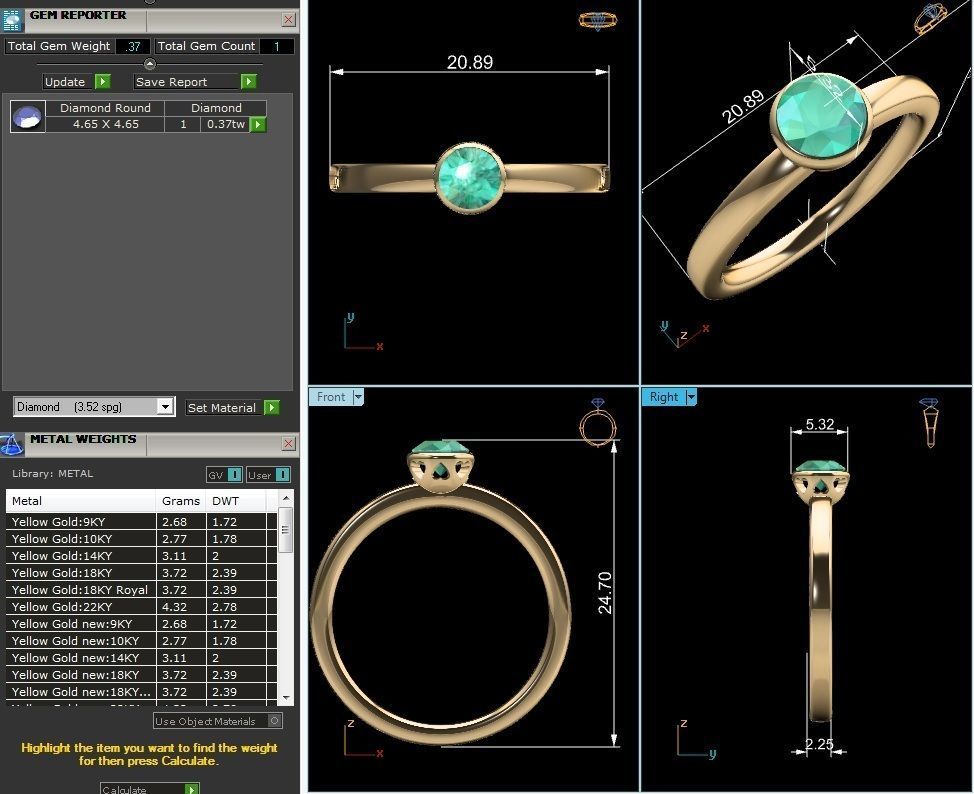Sort by the Metal column header
This screenshot has height=794, width=974.
pyautogui.click(x=81, y=501)
